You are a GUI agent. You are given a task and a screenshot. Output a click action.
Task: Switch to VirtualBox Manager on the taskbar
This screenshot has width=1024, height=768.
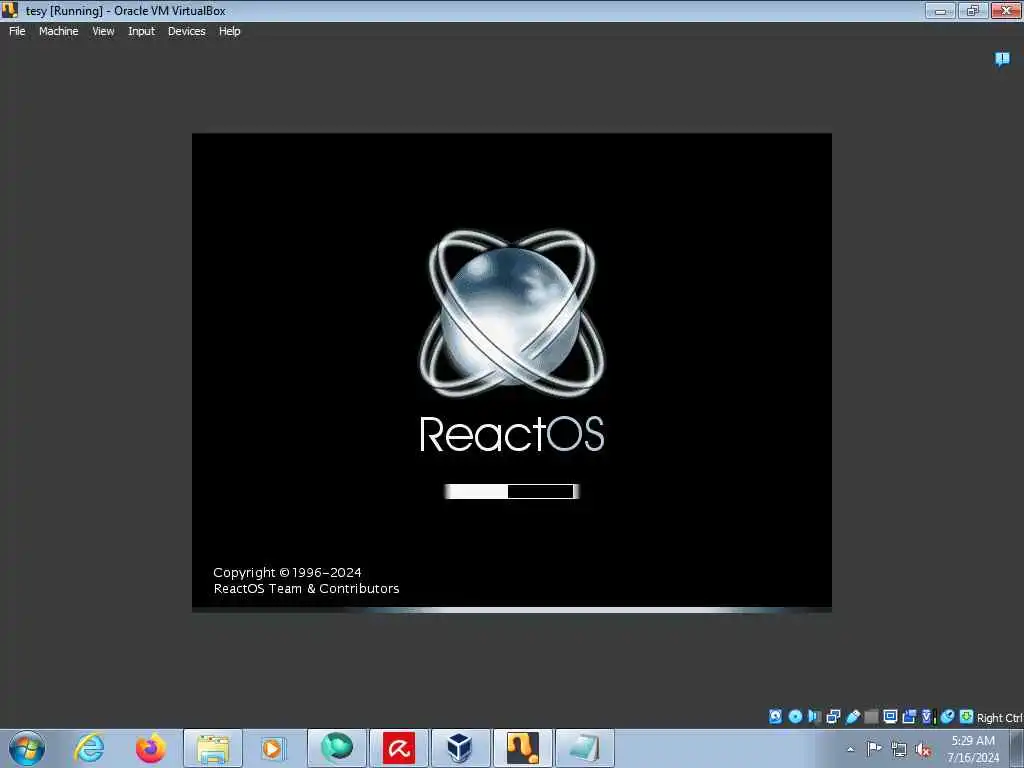coord(460,748)
